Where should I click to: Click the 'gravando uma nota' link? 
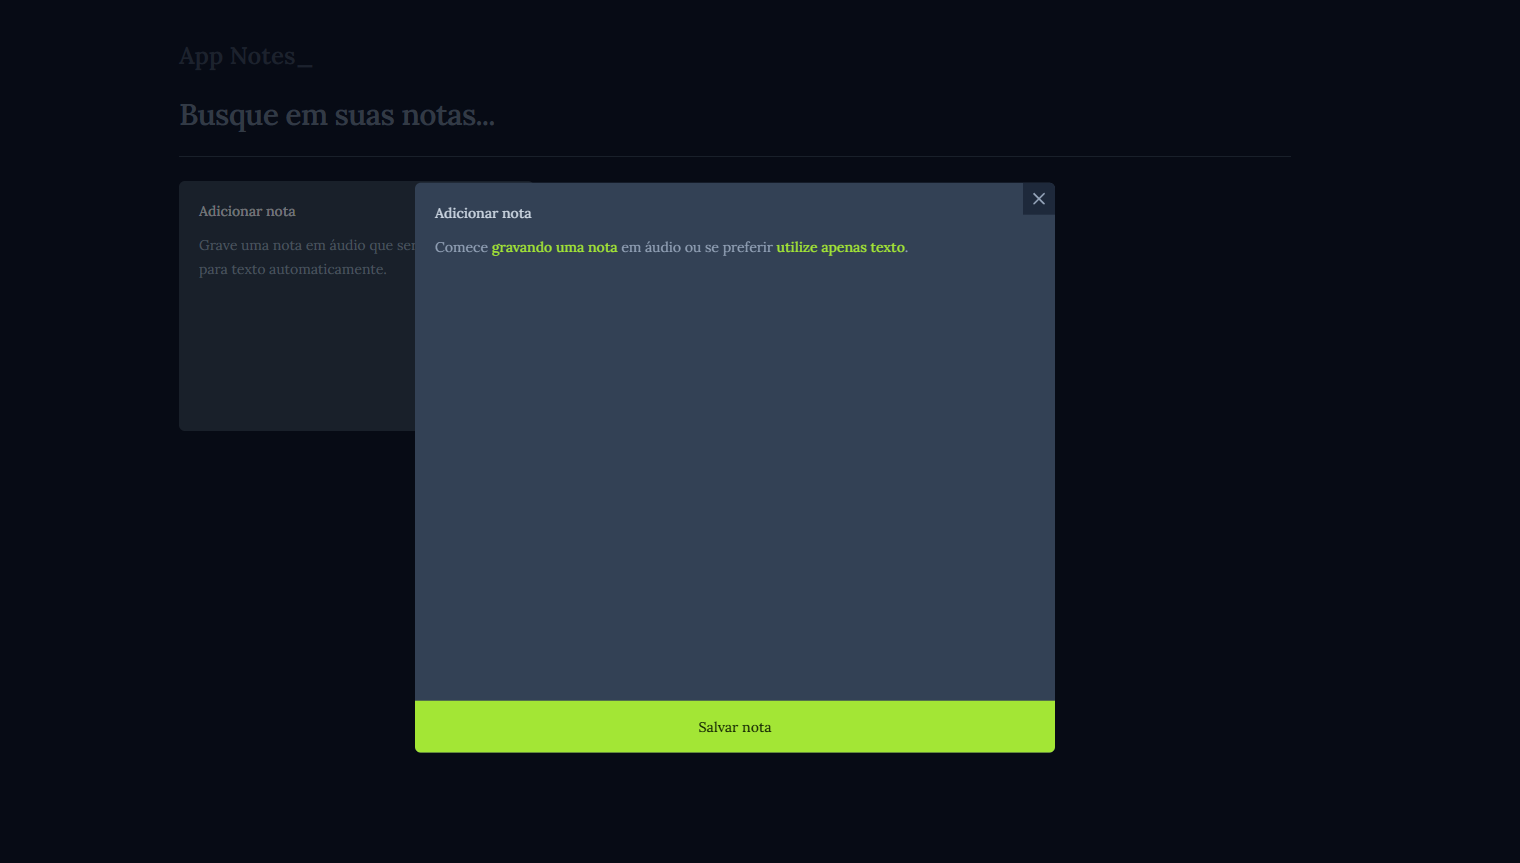coord(554,247)
